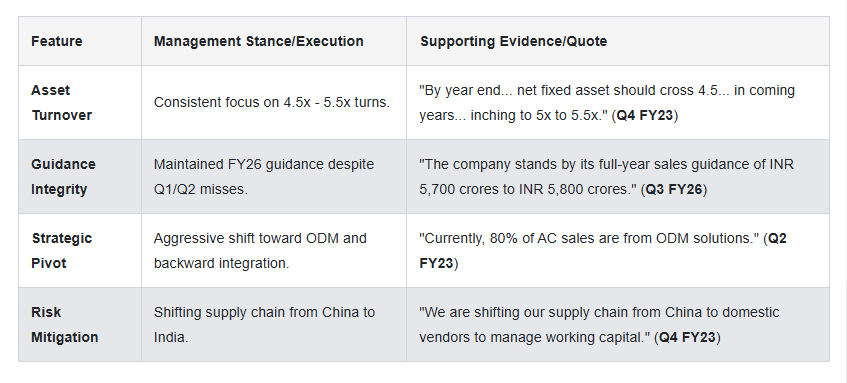Click Q4 FY23 in Risk Mitigation row

coord(687,338)
